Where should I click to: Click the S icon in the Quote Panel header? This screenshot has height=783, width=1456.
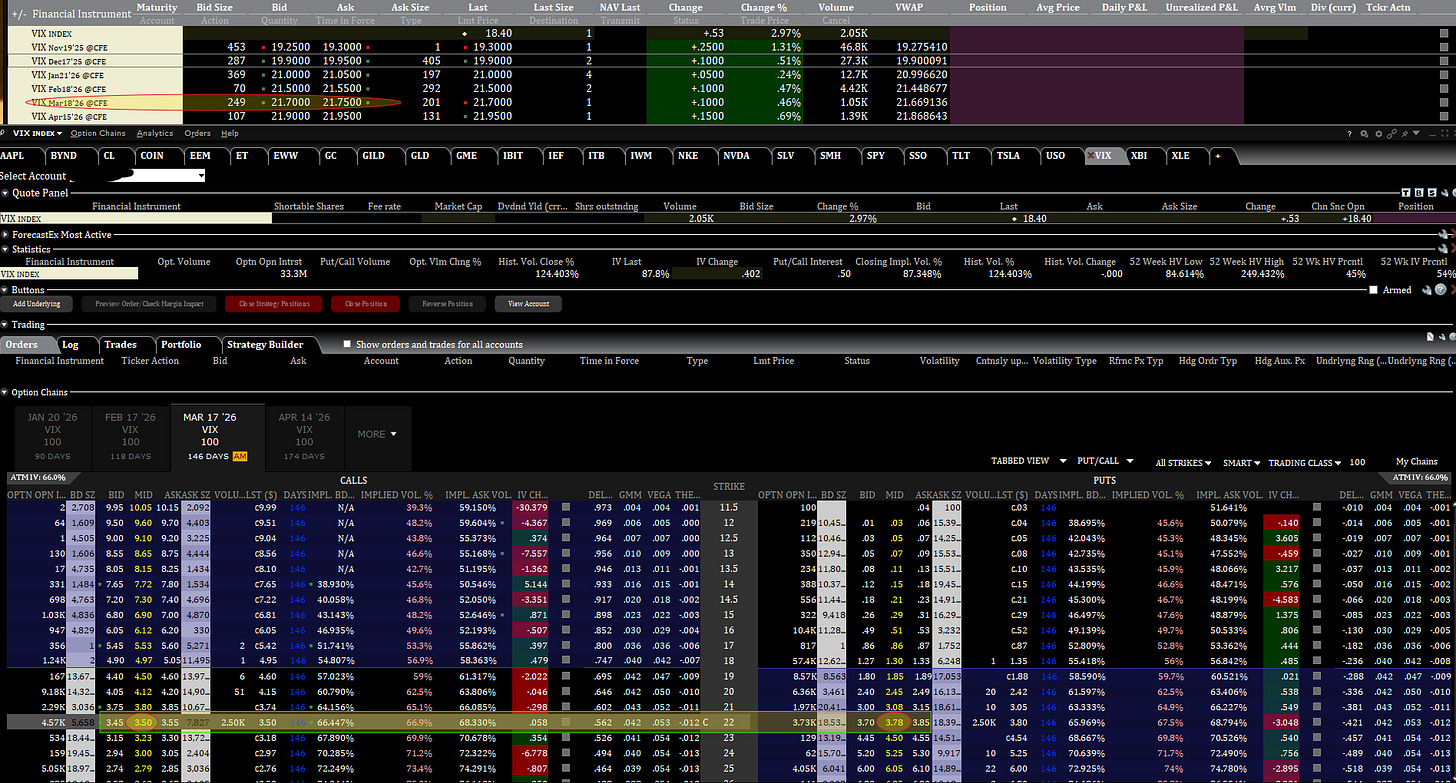(1432, 193)
